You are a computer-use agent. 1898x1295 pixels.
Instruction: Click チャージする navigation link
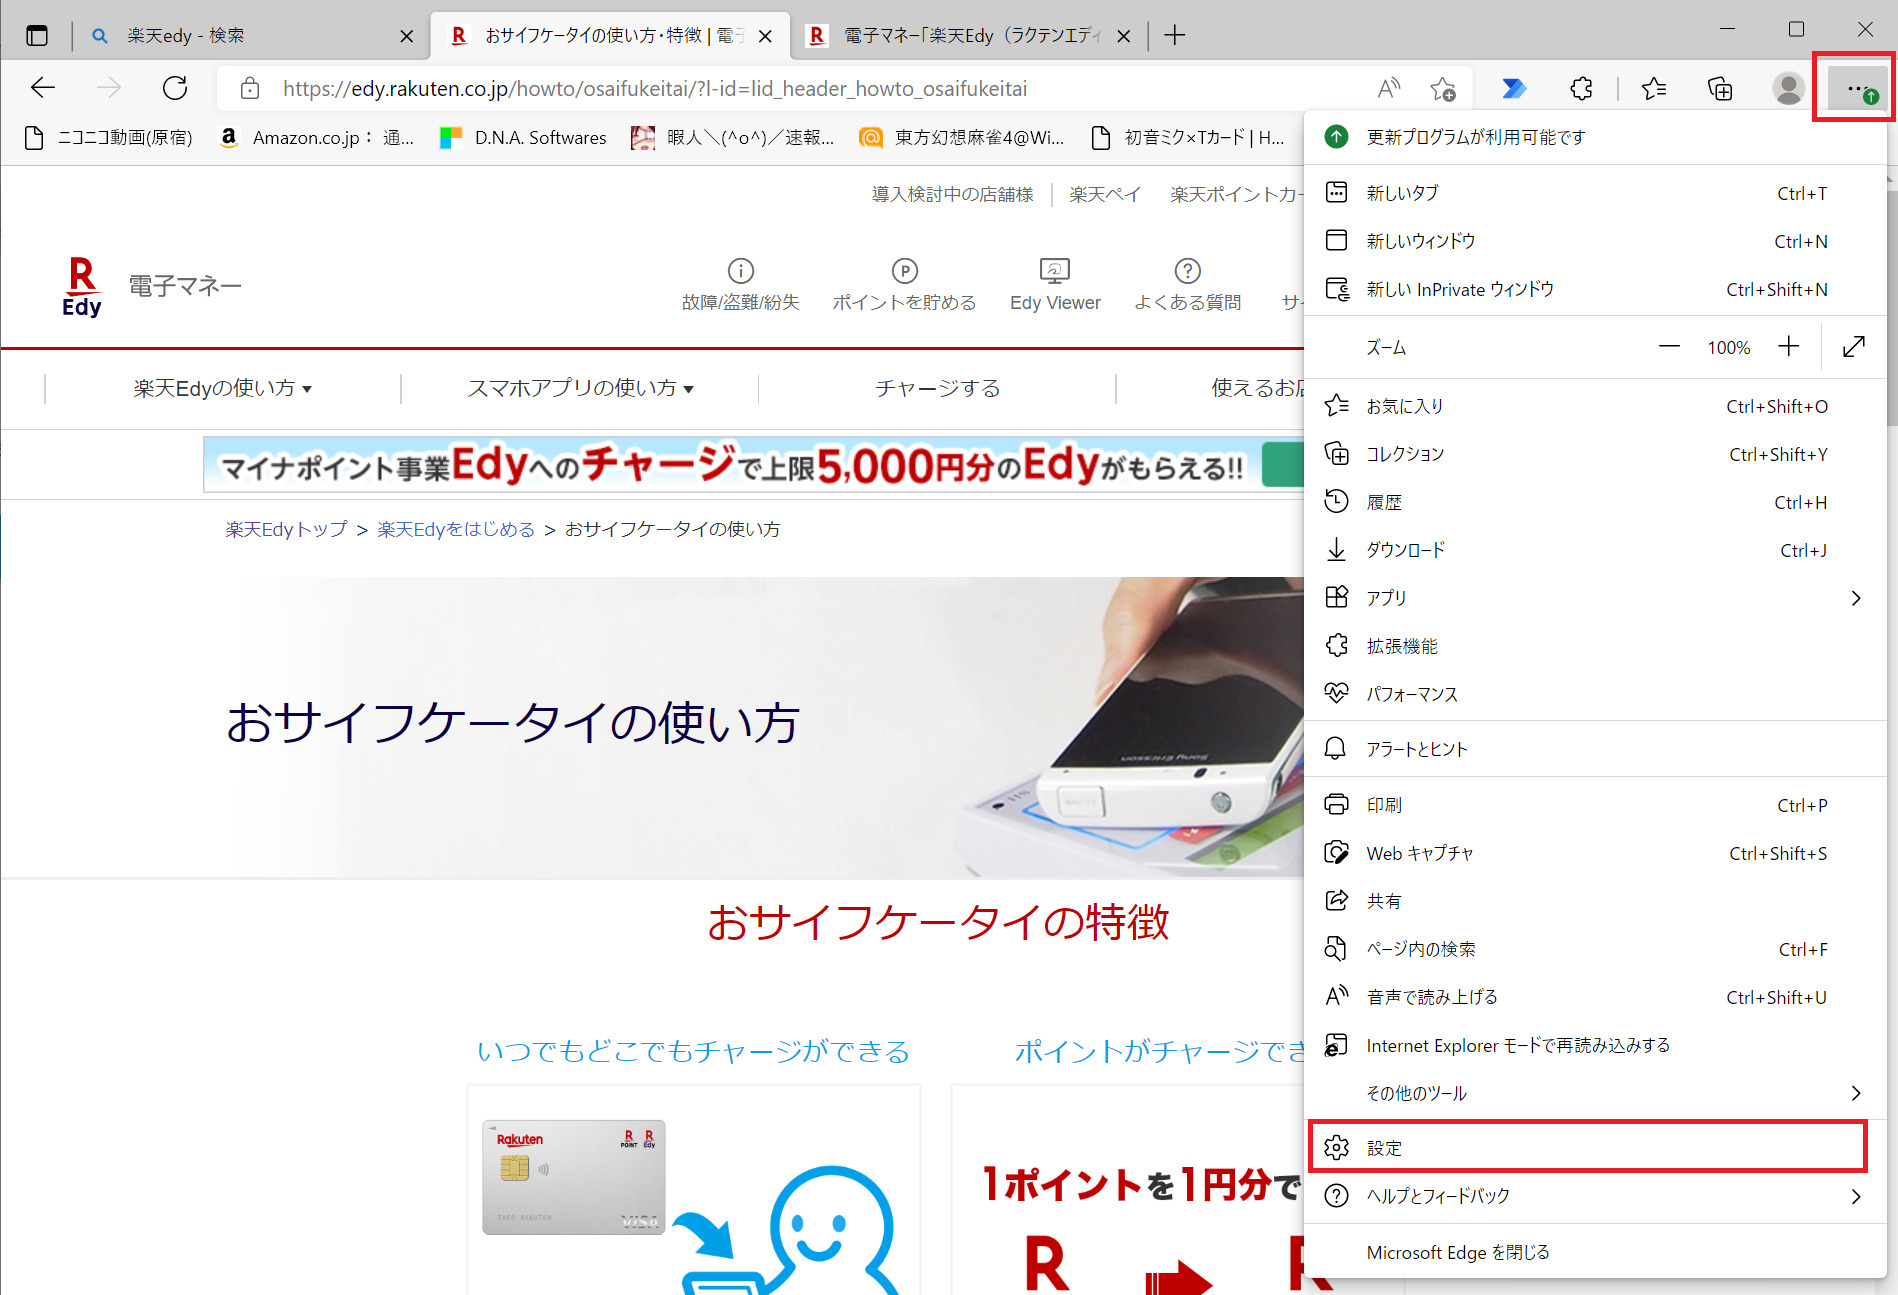pyautogui.click(x=937, y=388)
